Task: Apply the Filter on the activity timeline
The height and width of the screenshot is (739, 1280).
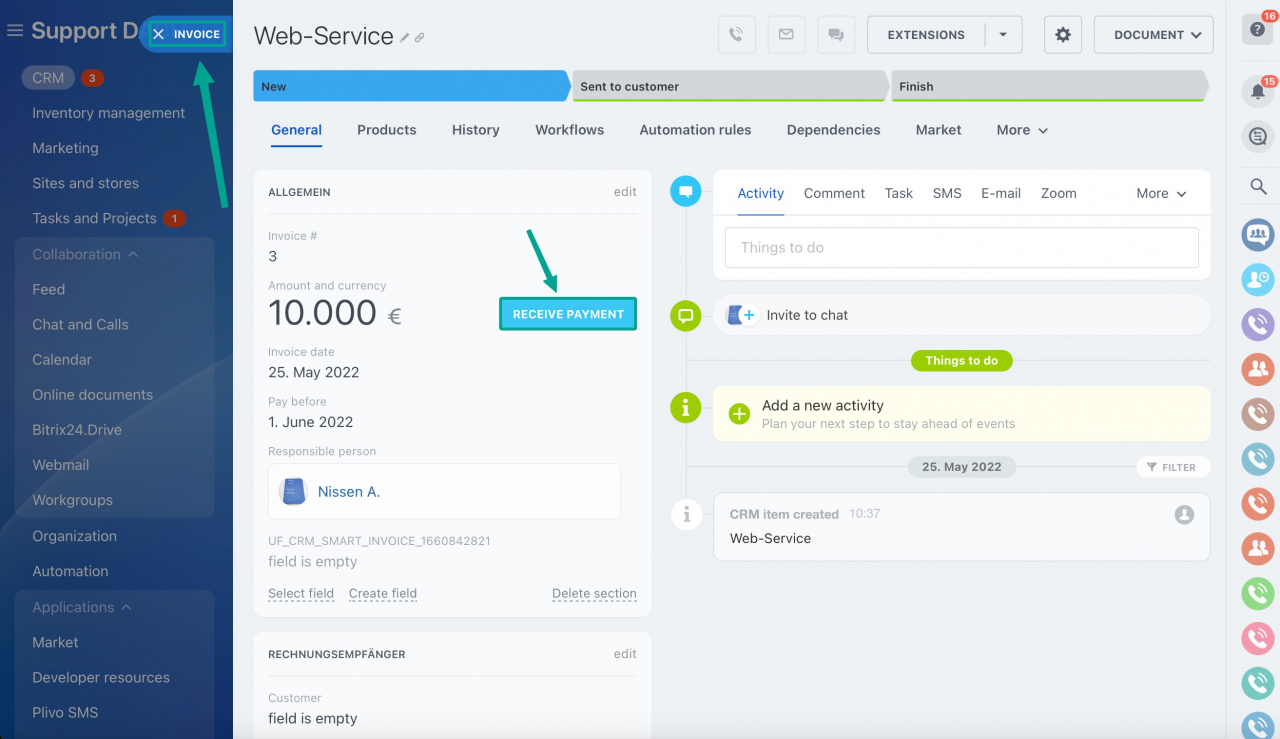Action: point(1172,467)
